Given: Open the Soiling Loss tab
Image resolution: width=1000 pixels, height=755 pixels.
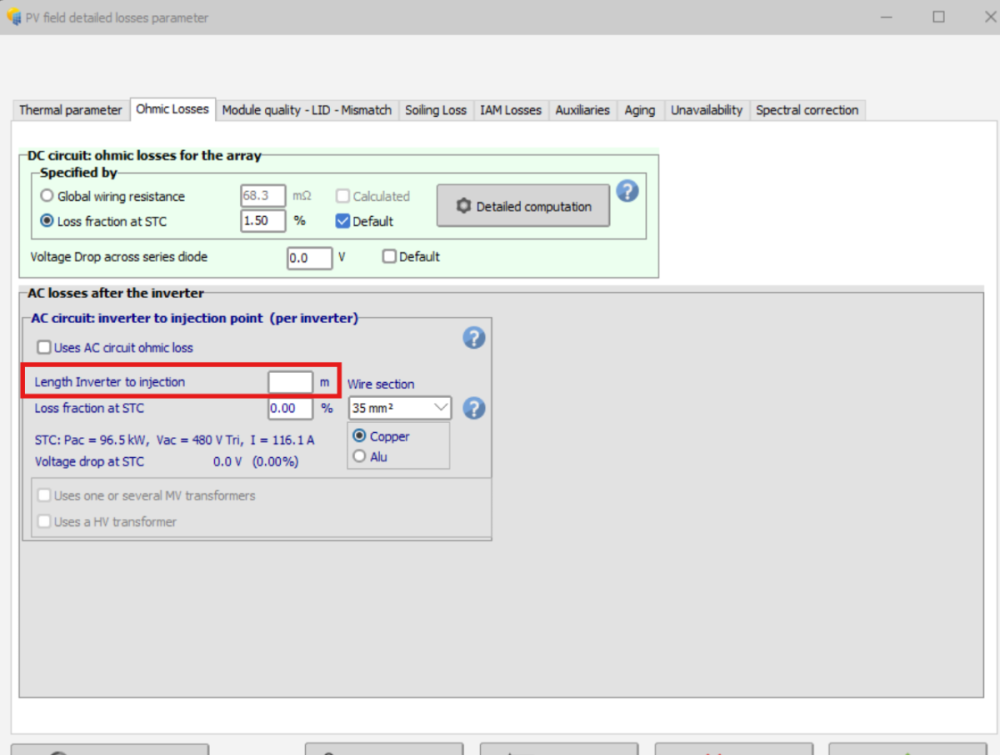Looking at the screenshot, I should 435,110.
